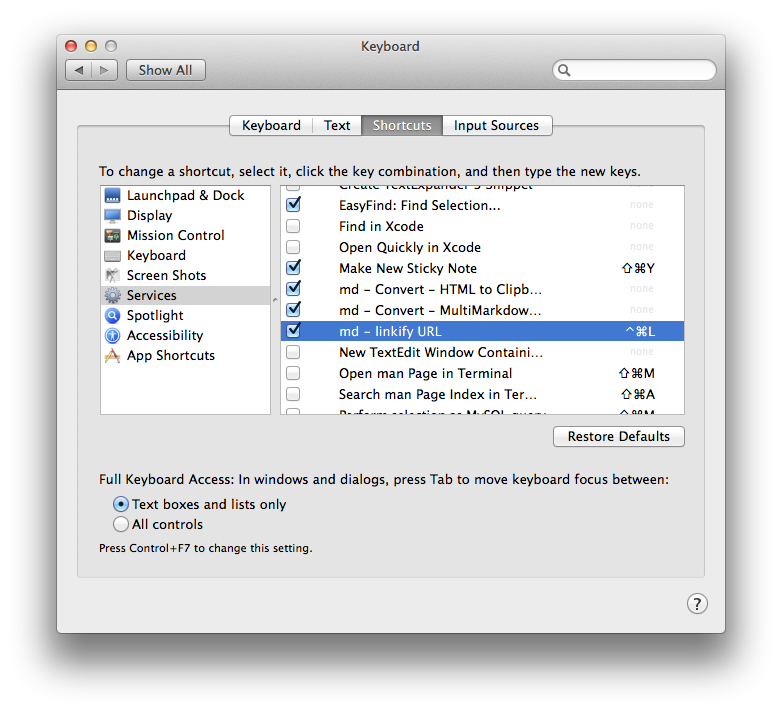Screen dimensions: 782x712
Task: Enable Open man Page in Terminal
Action: [293, 373]
